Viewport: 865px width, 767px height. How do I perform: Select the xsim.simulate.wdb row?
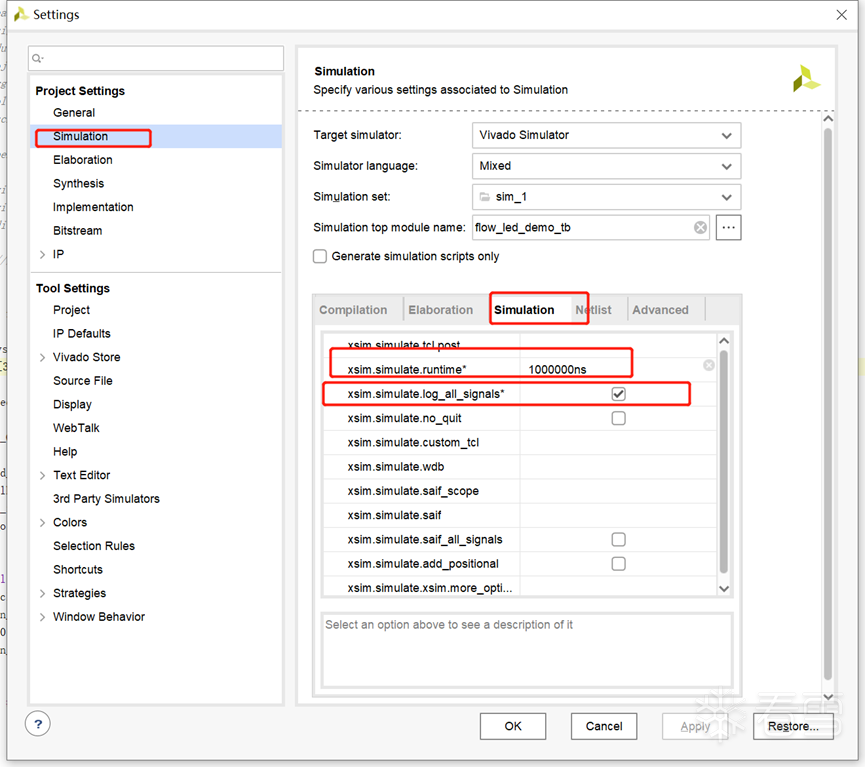pyautogui.click(x=520, y=467)
